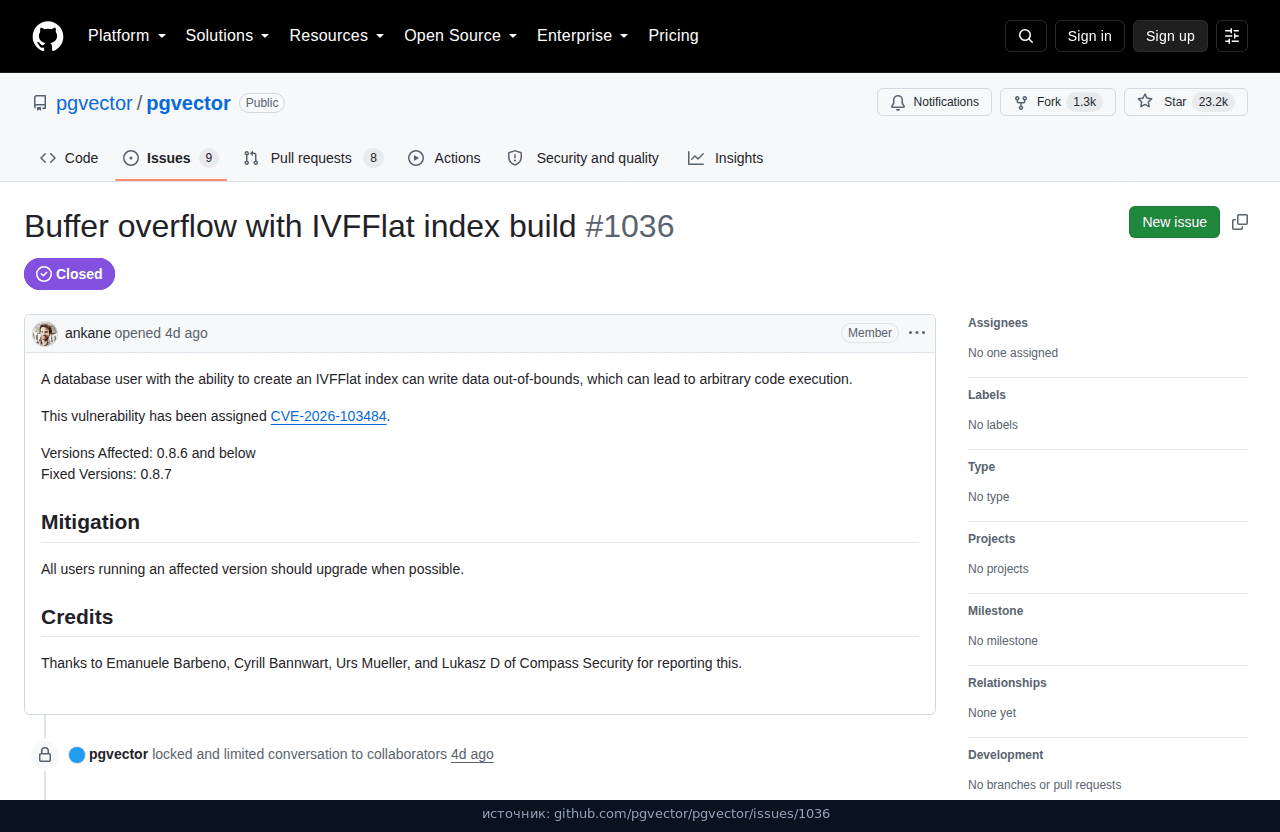
Task: Expand the Enterprise menu
Action: [x=583, y=36]
